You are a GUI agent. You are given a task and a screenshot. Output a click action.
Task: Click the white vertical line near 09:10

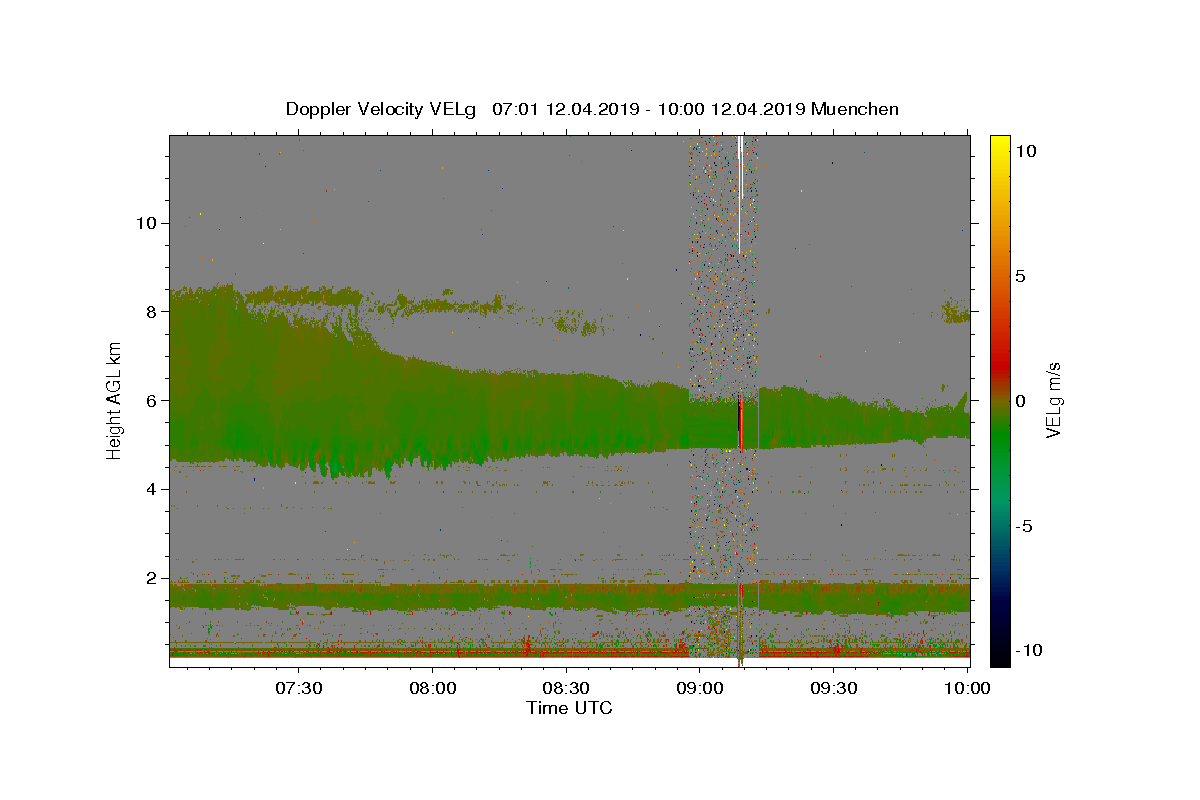coord(739,195)
